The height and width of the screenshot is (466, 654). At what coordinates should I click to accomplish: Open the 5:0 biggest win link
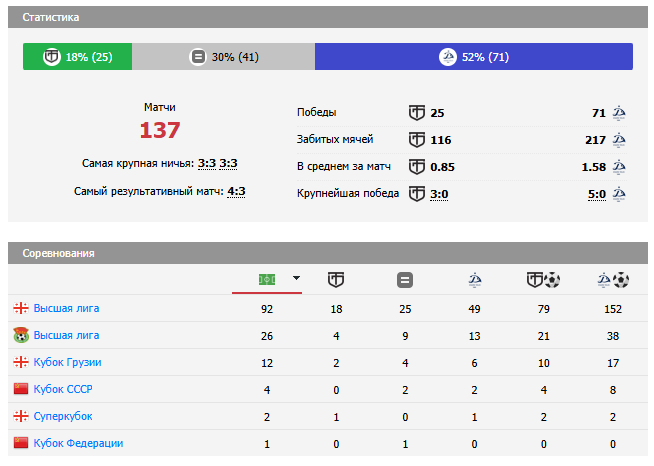596,194
